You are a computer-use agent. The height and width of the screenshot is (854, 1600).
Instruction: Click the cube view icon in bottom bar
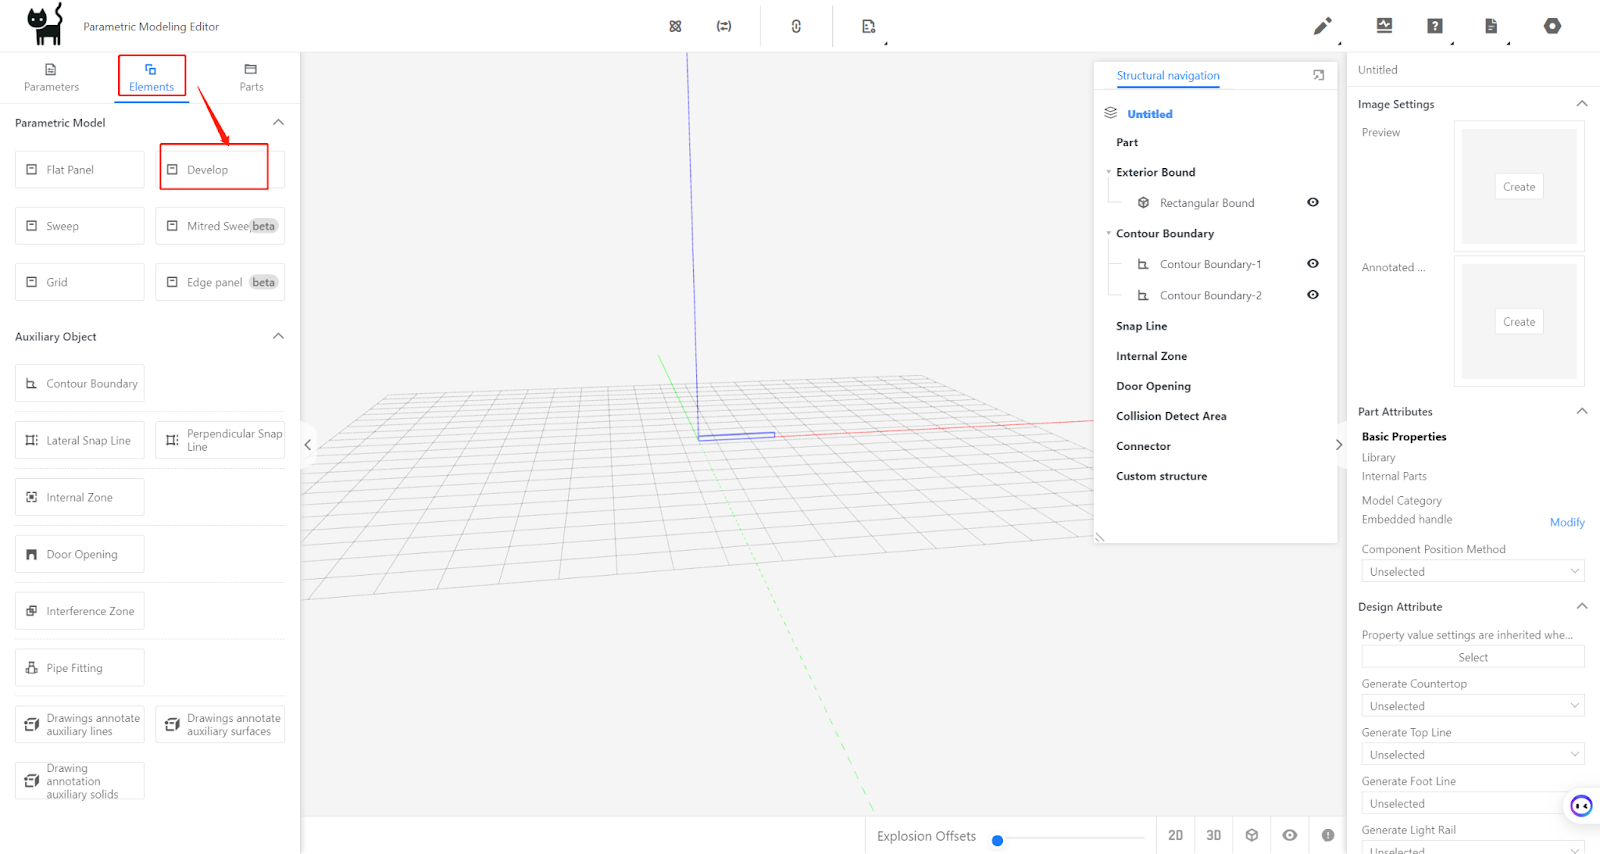point(1251,835)
